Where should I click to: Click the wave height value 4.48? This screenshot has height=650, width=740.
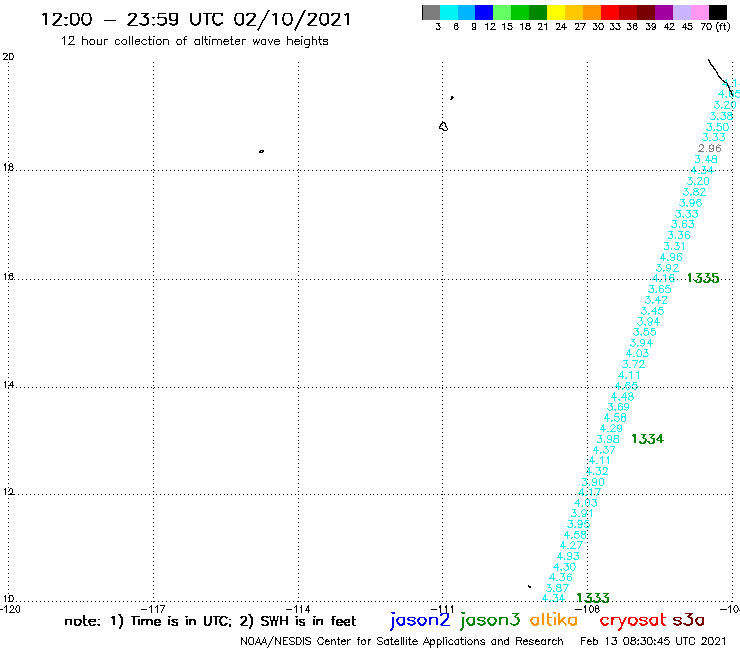(622, 397)
